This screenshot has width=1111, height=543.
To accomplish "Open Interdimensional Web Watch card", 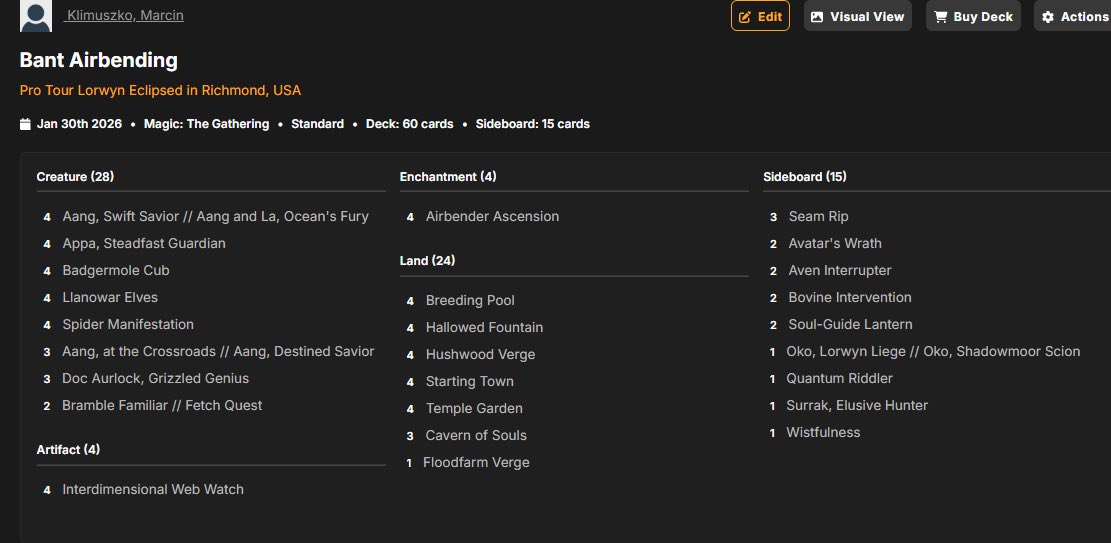I will (x=153, y=489).
